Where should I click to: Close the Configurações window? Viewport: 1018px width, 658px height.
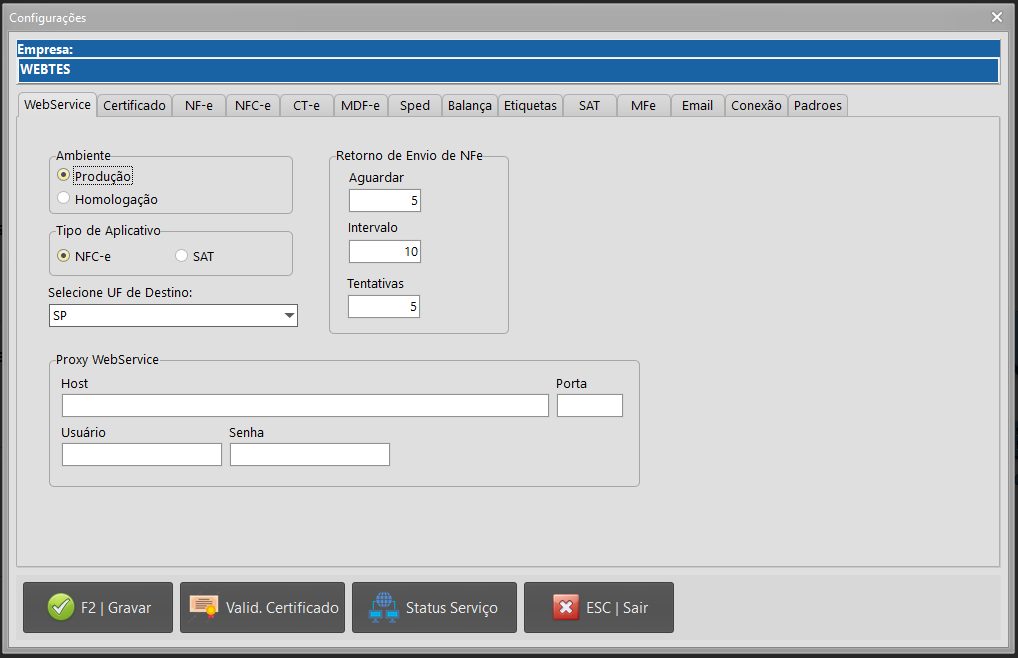click(x=996, y=17)
